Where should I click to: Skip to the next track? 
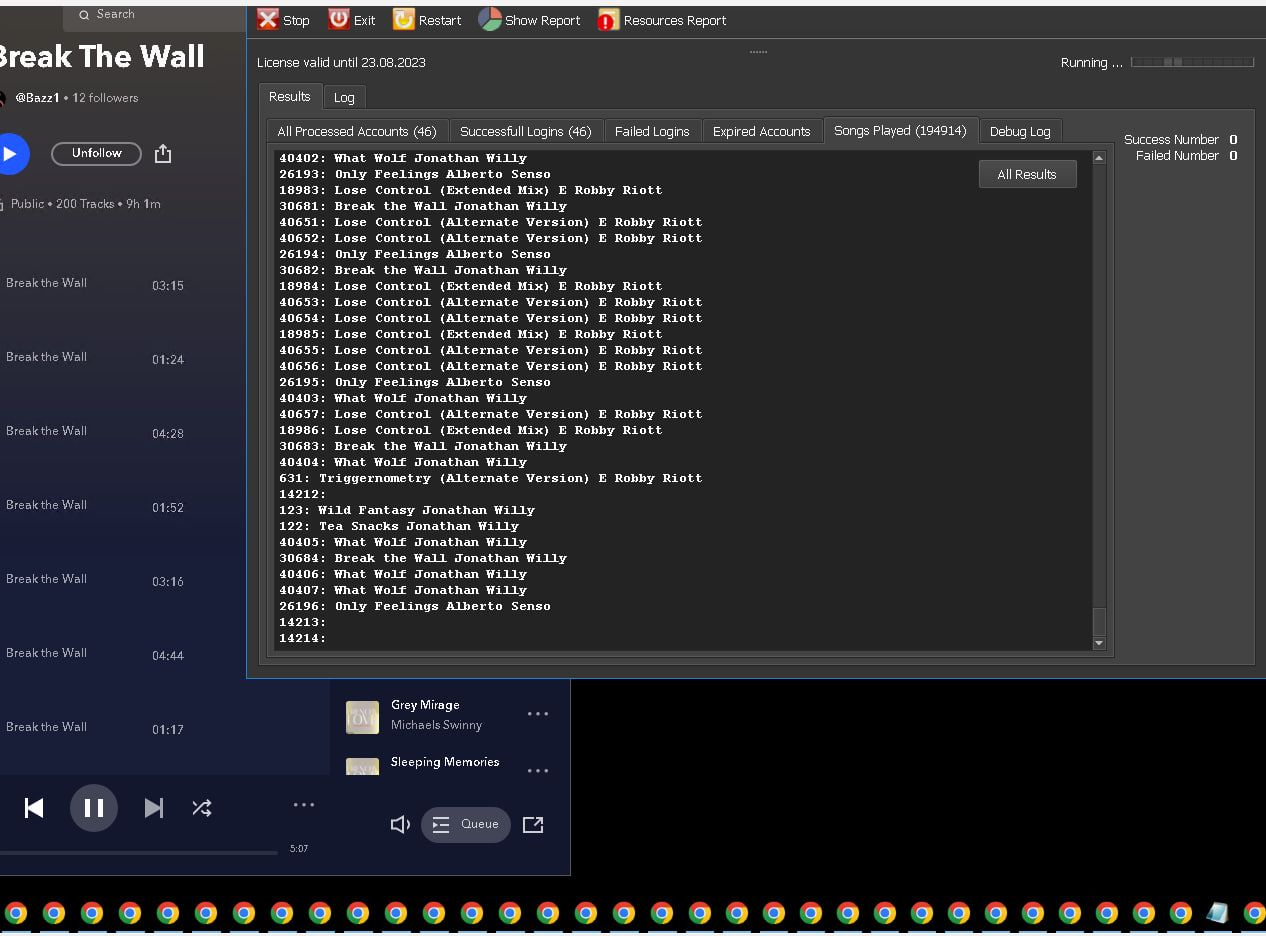pyautogui.click(x=153, y=808)
